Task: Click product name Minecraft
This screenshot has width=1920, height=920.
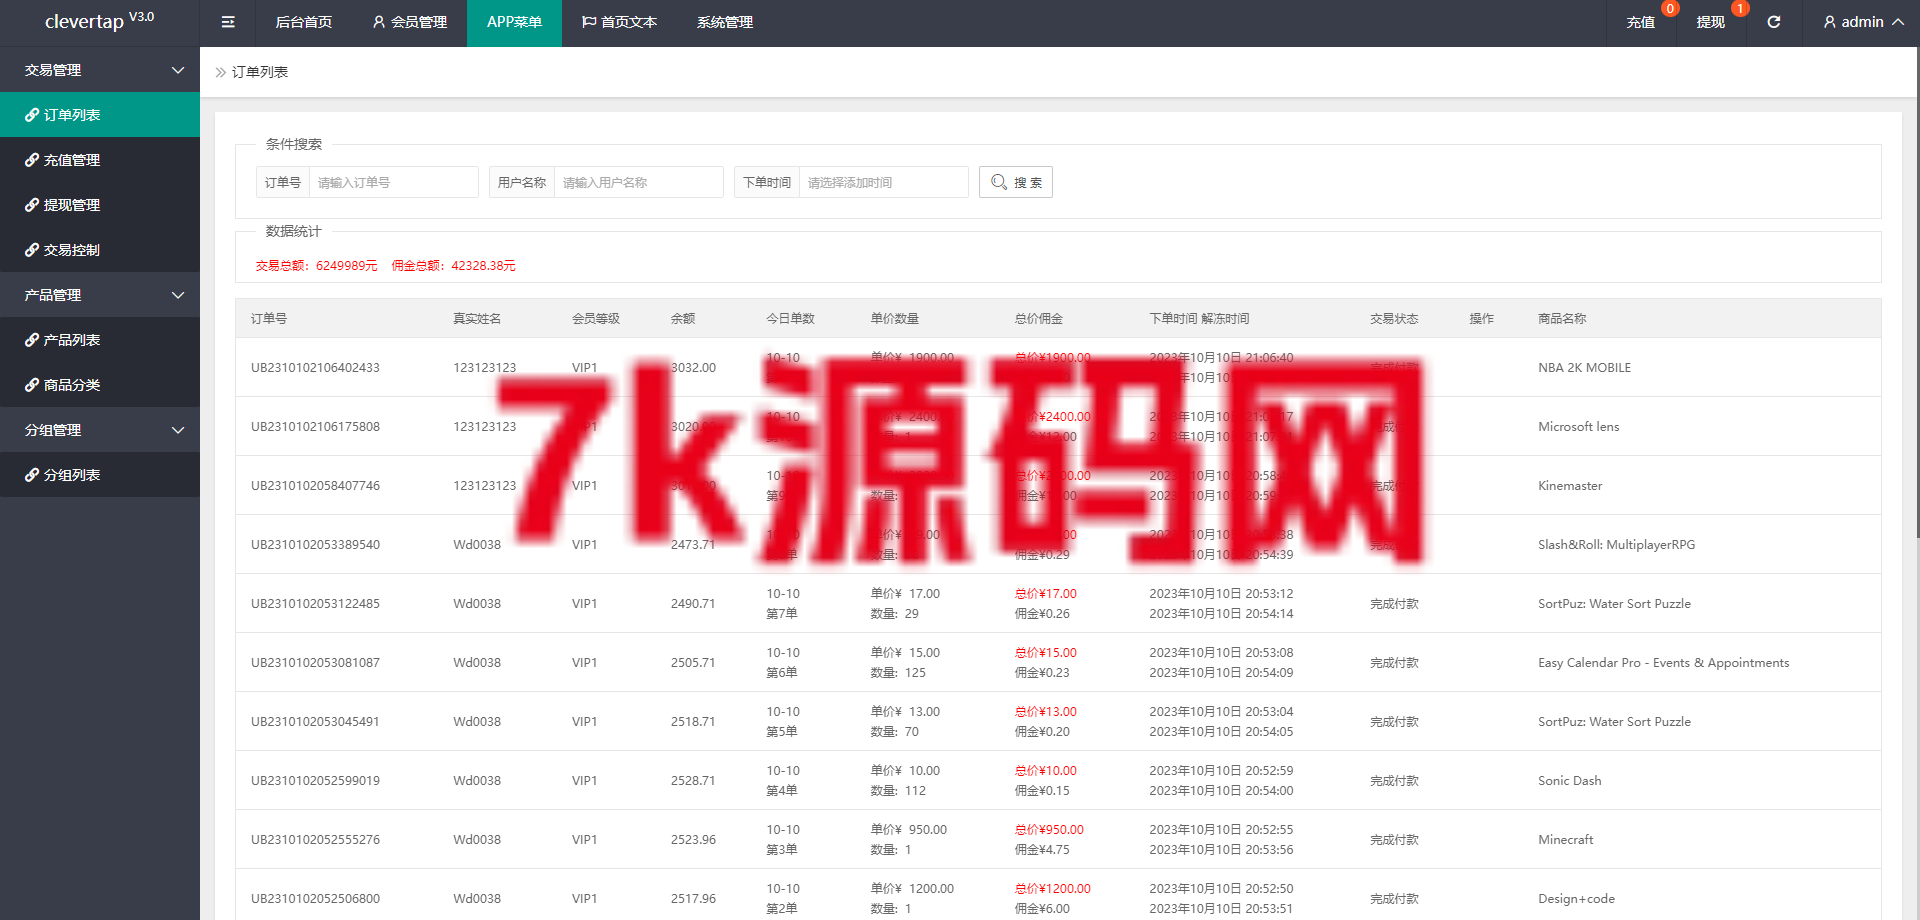Action: point(1565,840)
